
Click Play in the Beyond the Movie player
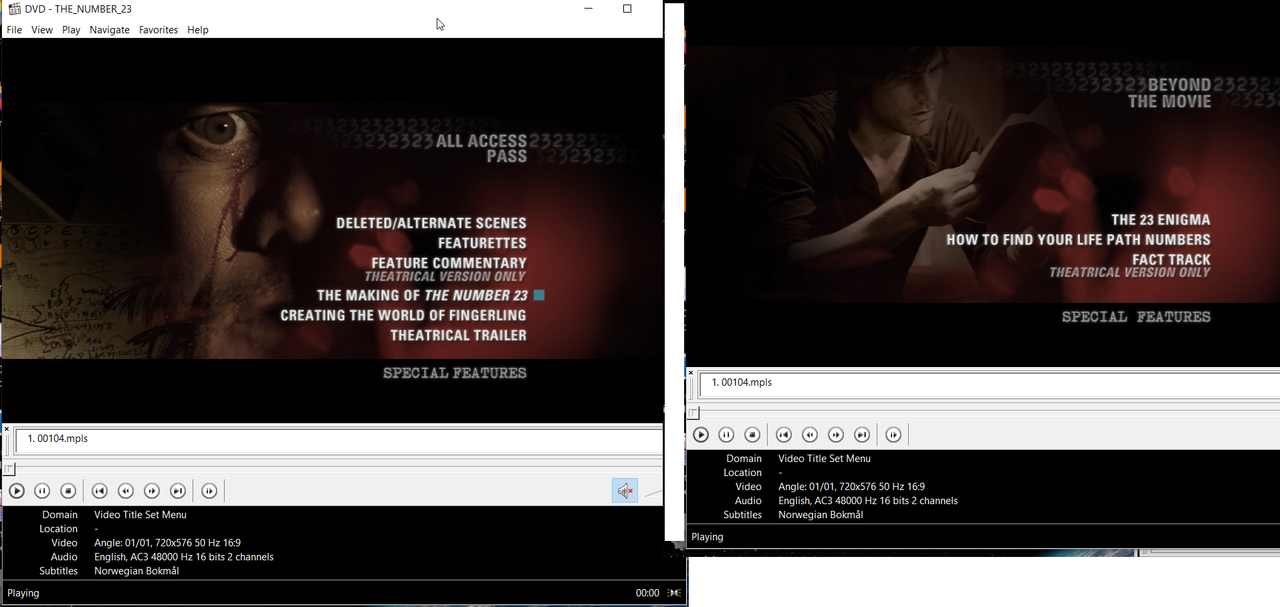(x=701, y=435)
